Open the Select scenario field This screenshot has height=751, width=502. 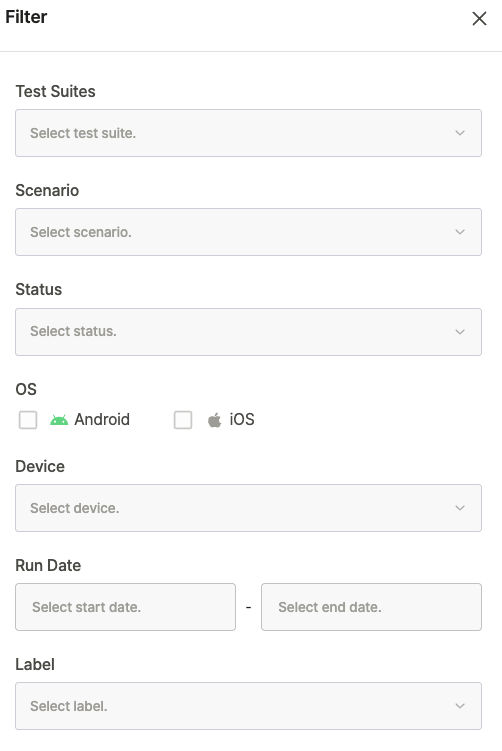(248, 232)
